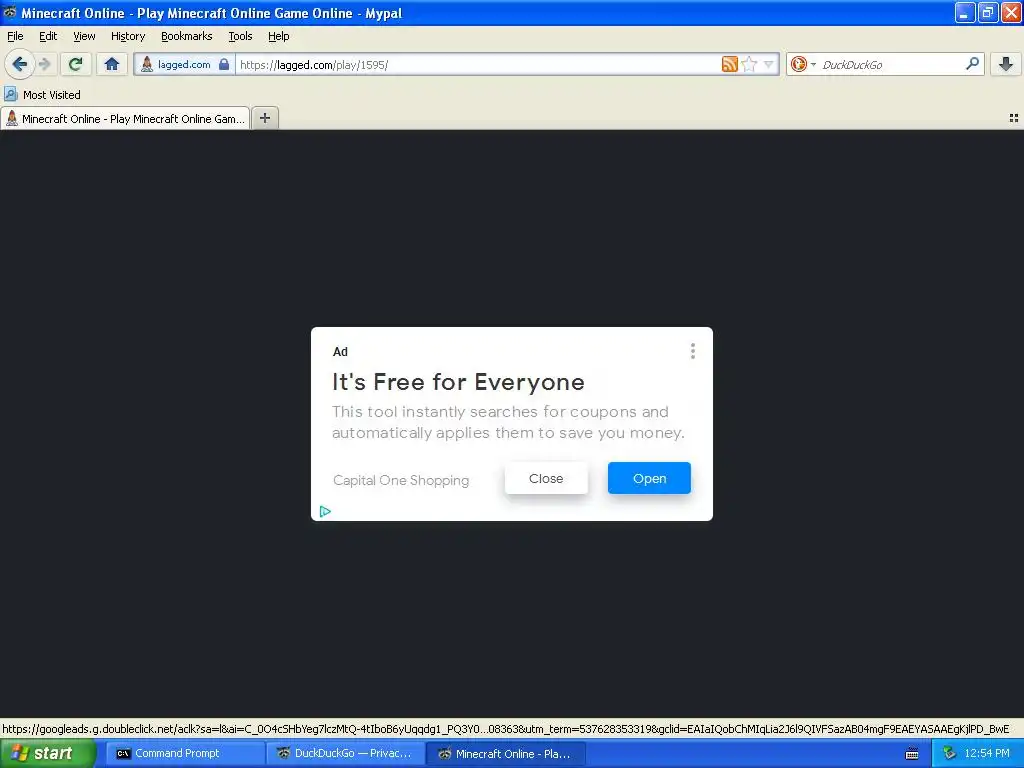The height and width of the screenshot is (768, 1024).
Task: Subscribe using the RSS feed icon
Action: click(x=729, y=64)
